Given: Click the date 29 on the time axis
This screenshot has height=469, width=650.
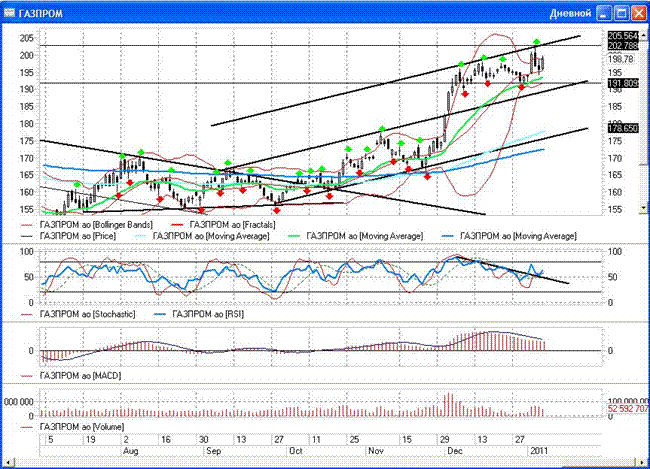Looking at the screenshot, I should [x=445, y=440].
